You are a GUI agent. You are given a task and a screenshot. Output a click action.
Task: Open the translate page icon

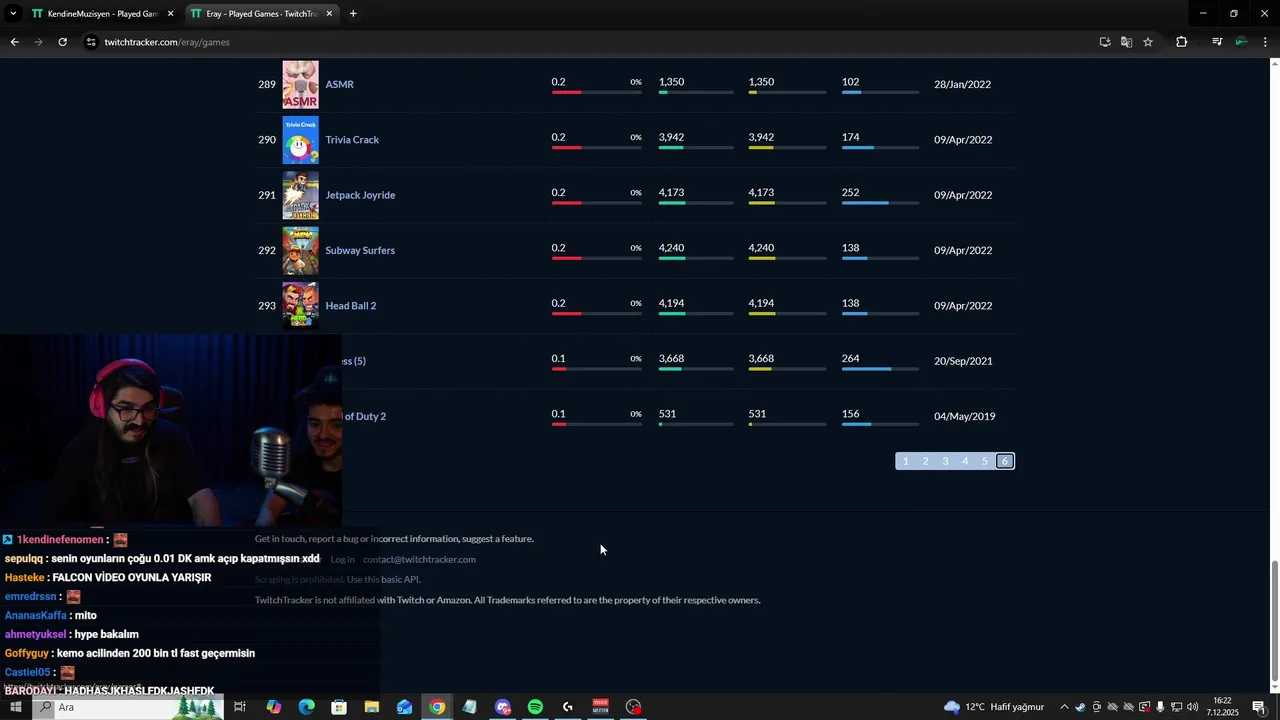1126,42
